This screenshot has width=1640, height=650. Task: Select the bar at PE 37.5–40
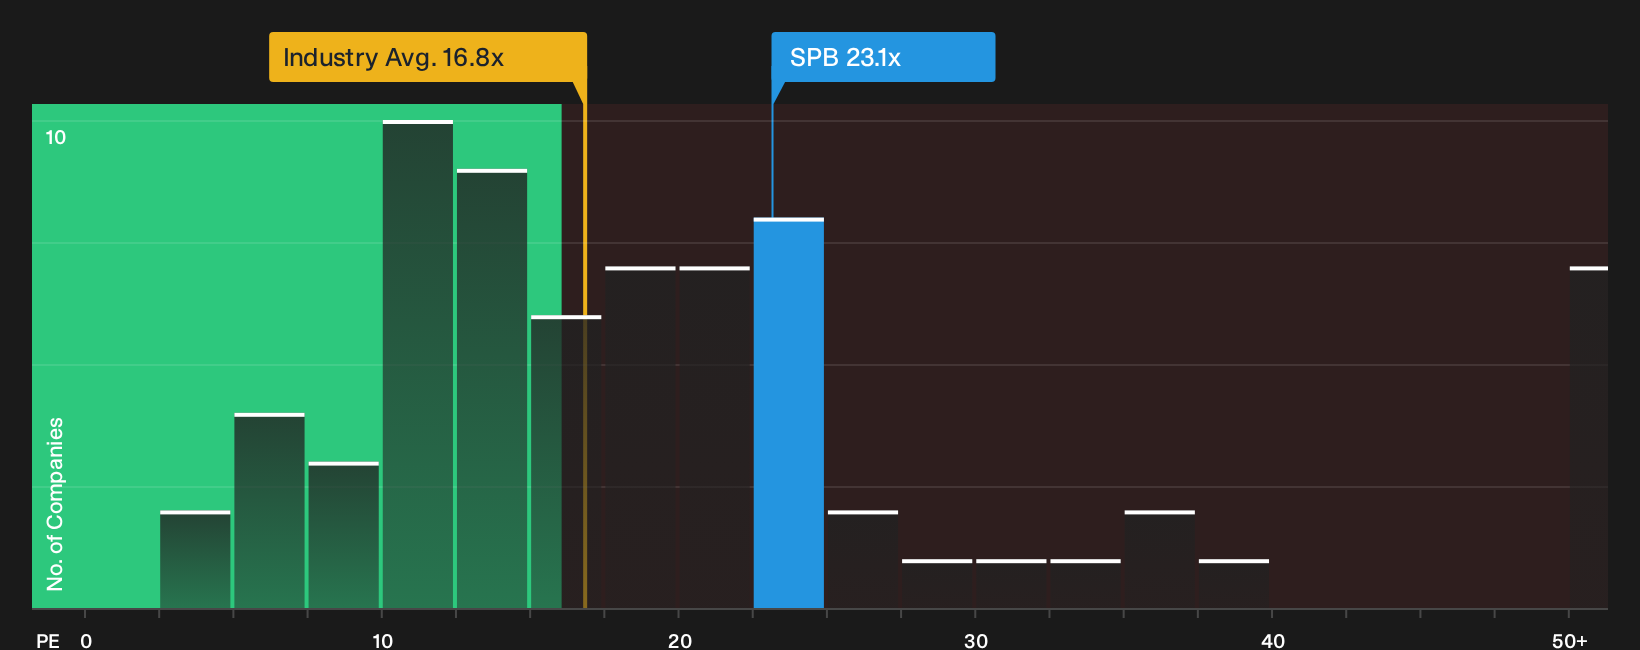(1234, 584)
